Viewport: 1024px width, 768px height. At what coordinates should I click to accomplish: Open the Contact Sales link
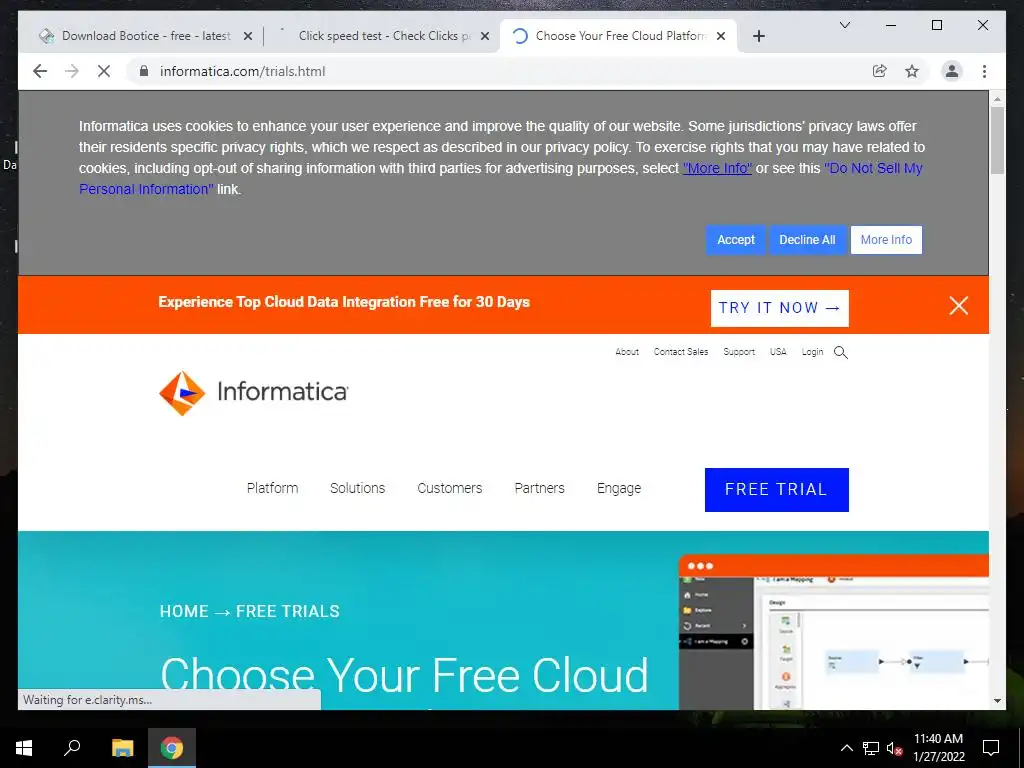(680, 351)
